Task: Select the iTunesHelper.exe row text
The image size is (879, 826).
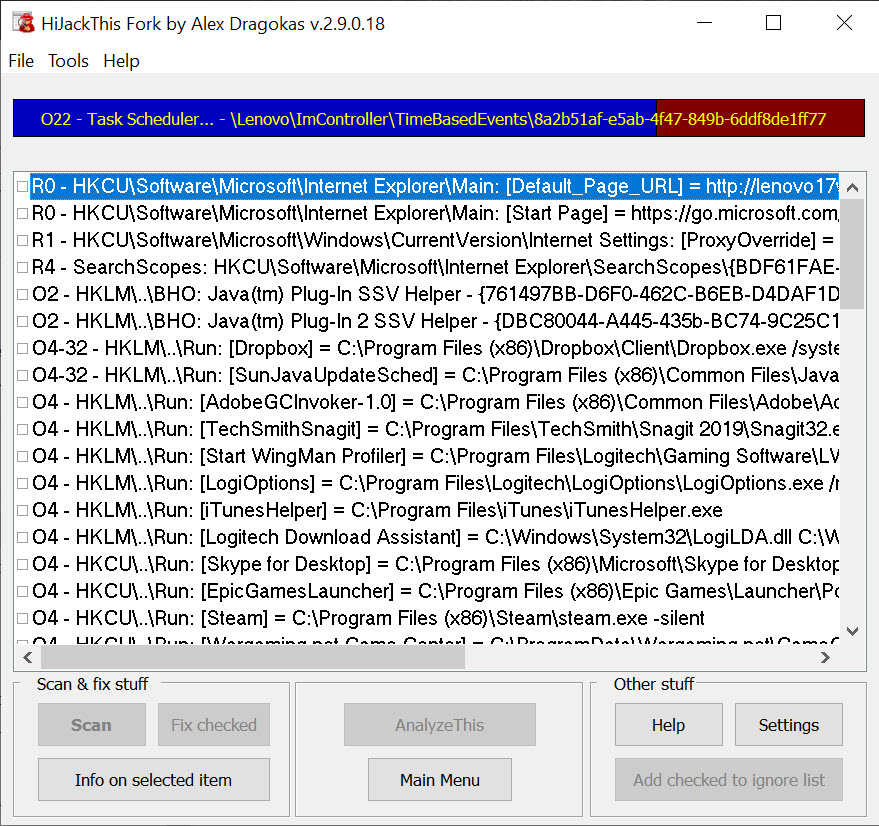Action: click(x=377, y=510)
